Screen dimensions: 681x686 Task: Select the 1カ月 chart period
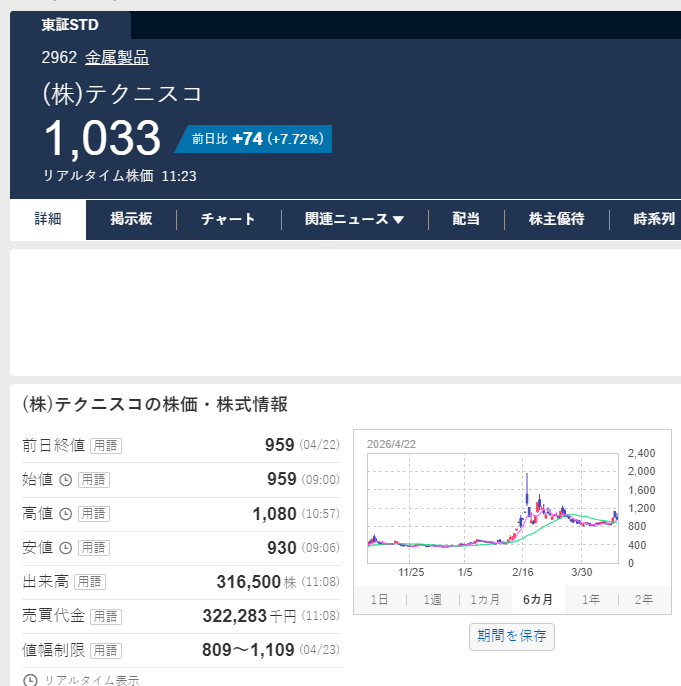(x=485, y=600)
